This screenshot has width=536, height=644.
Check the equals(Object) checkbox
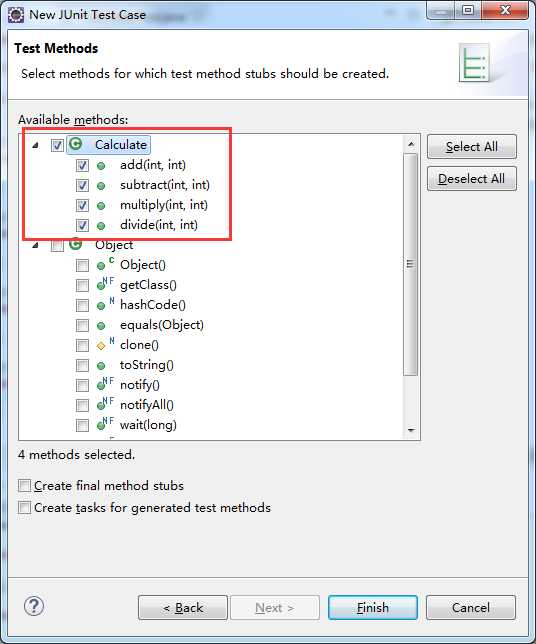(x=82, y=325)
